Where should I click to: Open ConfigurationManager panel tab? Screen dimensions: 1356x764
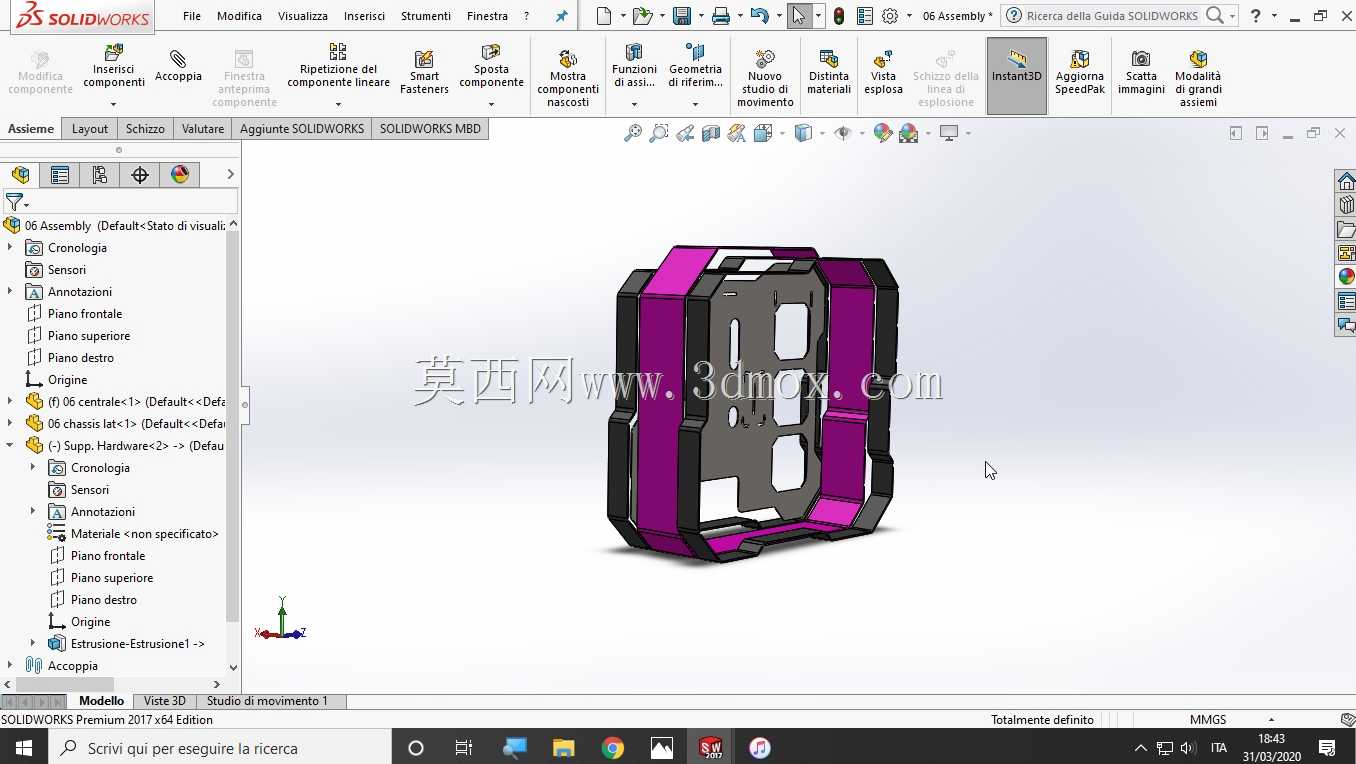click(x=100, y=175)
